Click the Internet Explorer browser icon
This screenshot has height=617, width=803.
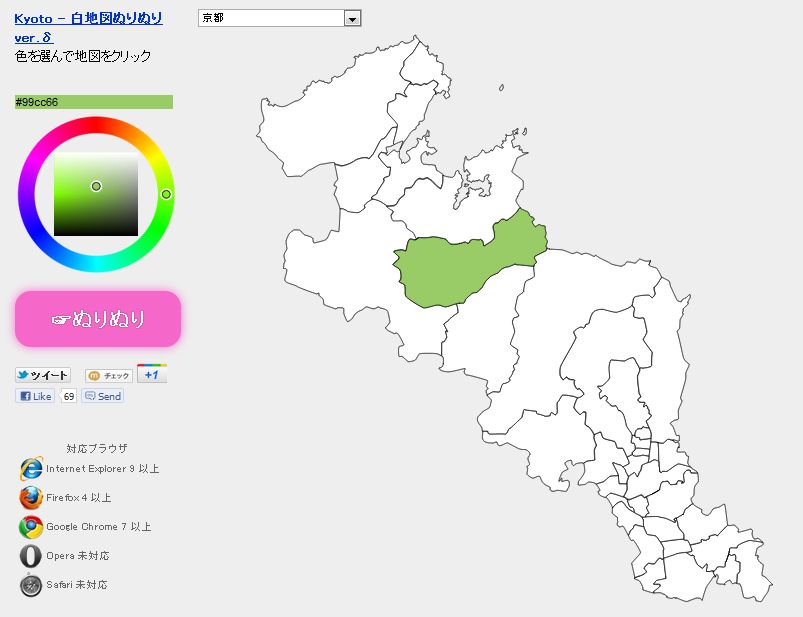pyautogui.click(x=31, y=468)
